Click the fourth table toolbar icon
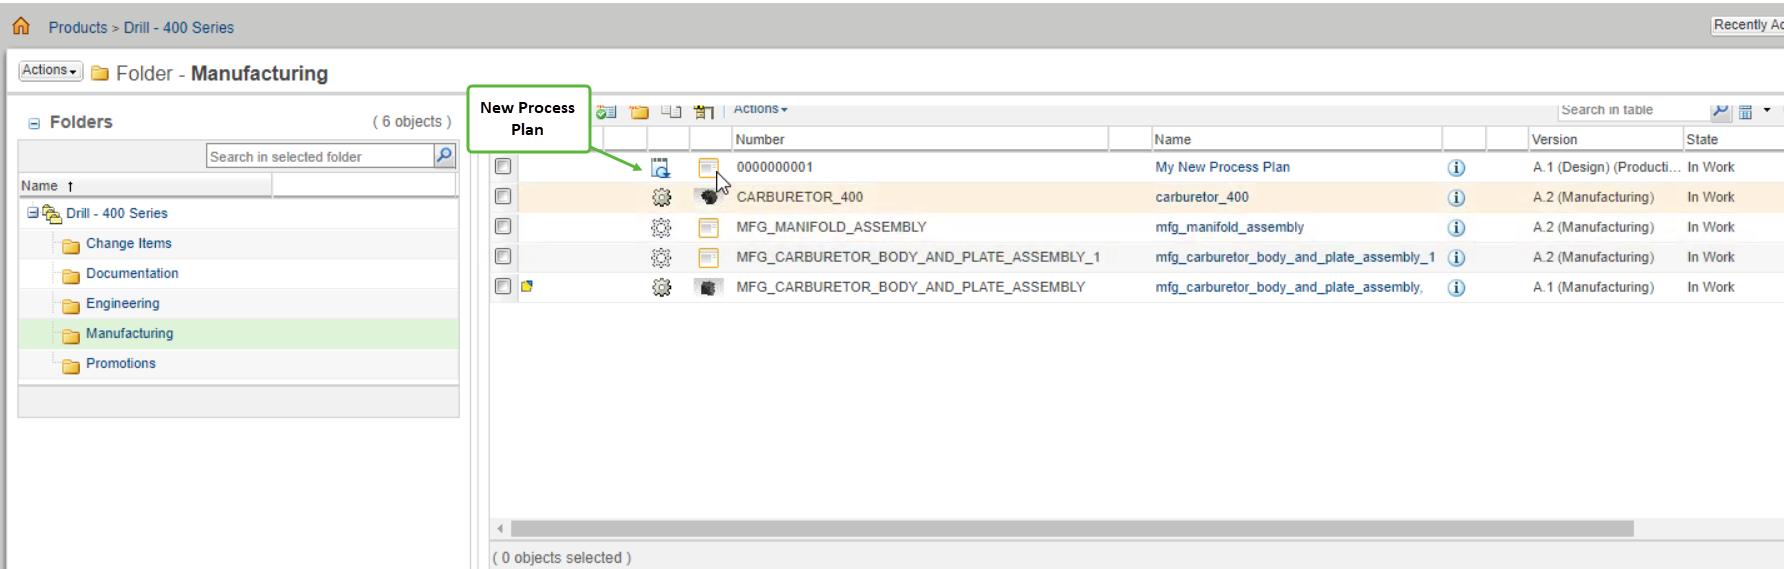The height and width of the screenshot is (569, 1784). coord(704,112)
